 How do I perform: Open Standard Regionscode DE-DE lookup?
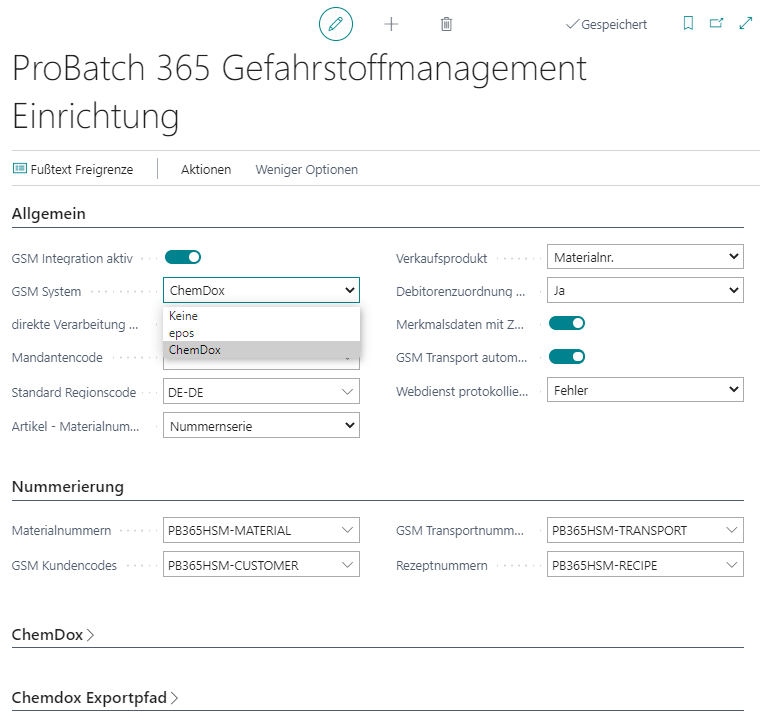[x=347, y=392]
